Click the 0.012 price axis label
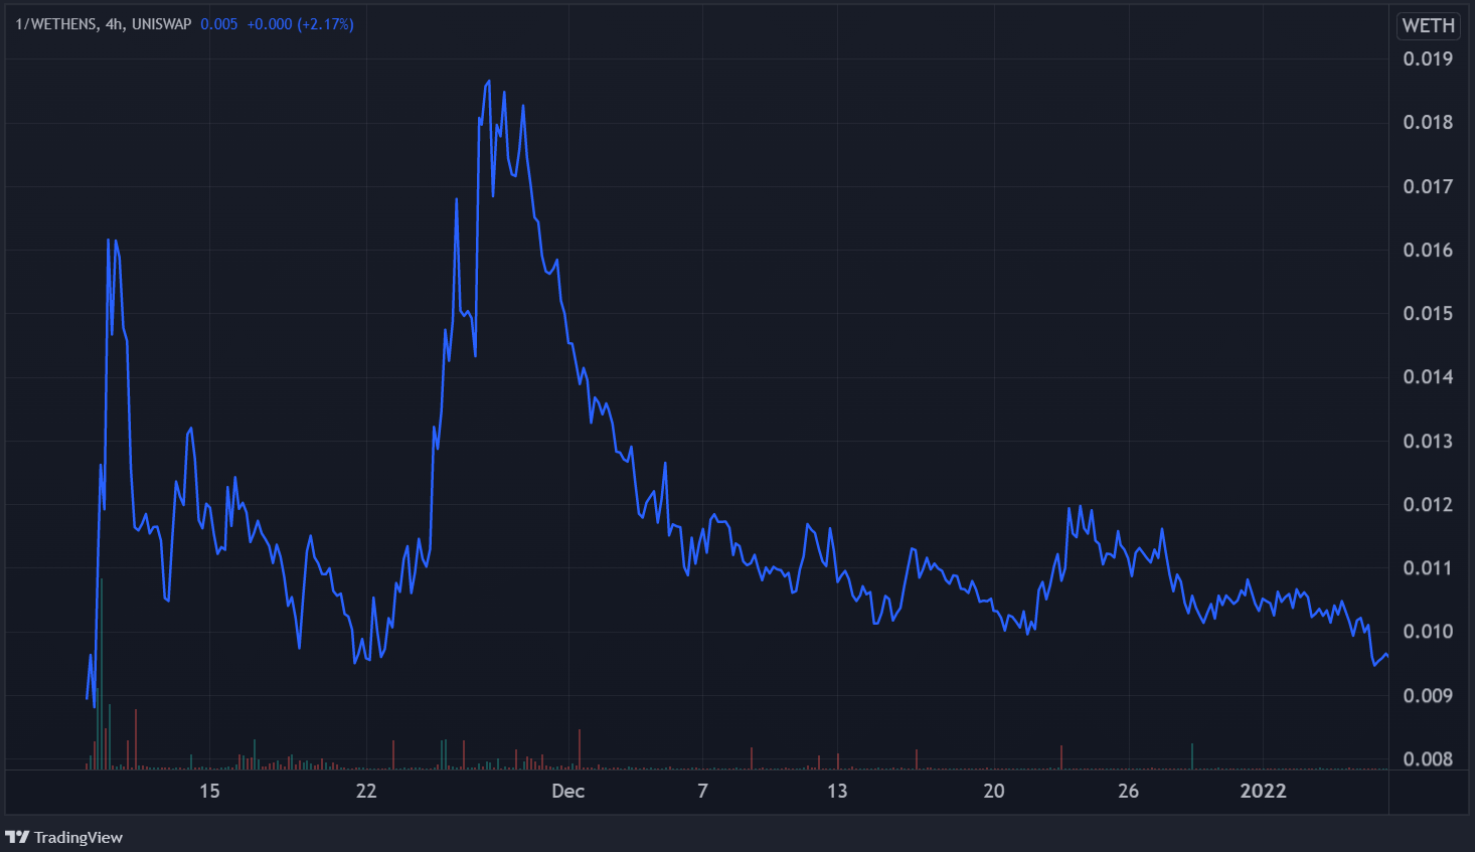The height and width of the screenshot is (852, 1475). (x=1428, y=505)
